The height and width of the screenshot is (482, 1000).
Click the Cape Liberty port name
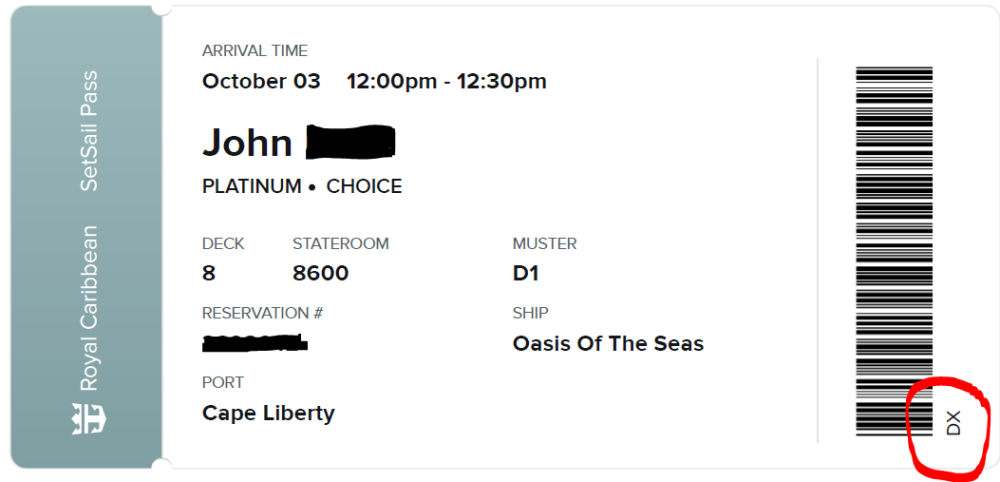click(268, 413)
